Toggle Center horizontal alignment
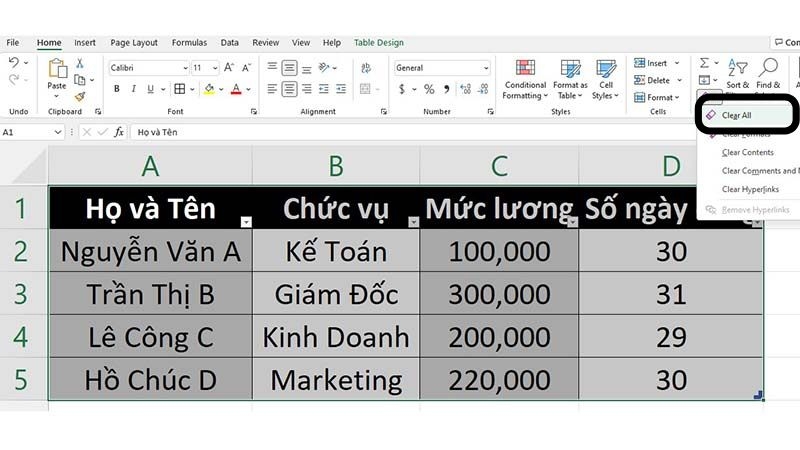This screenshot has height=450, width=800. pyautogui.click(x=289, y=89)
